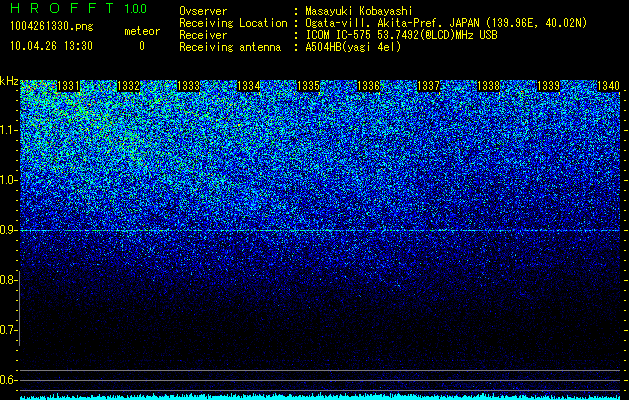Click the cyan signal-level strip at the bottom
This screenshot has height=400, width=629.
click(320, 397)
